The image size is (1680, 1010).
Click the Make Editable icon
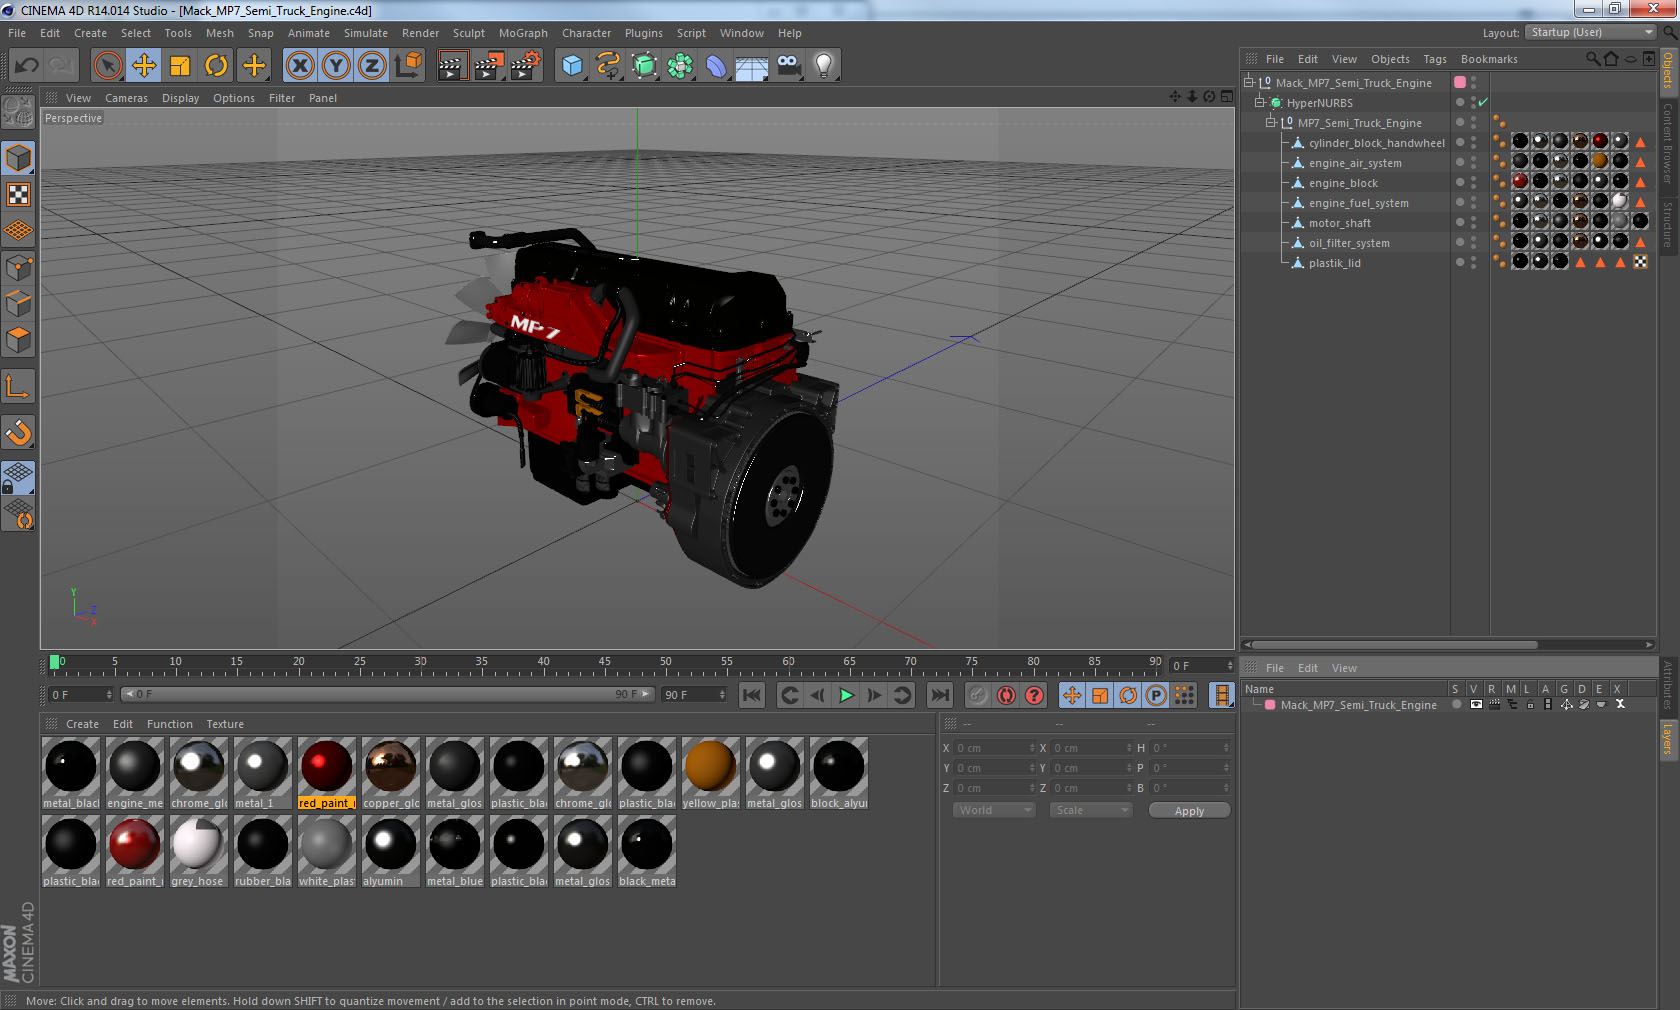(x=18, y=112)
